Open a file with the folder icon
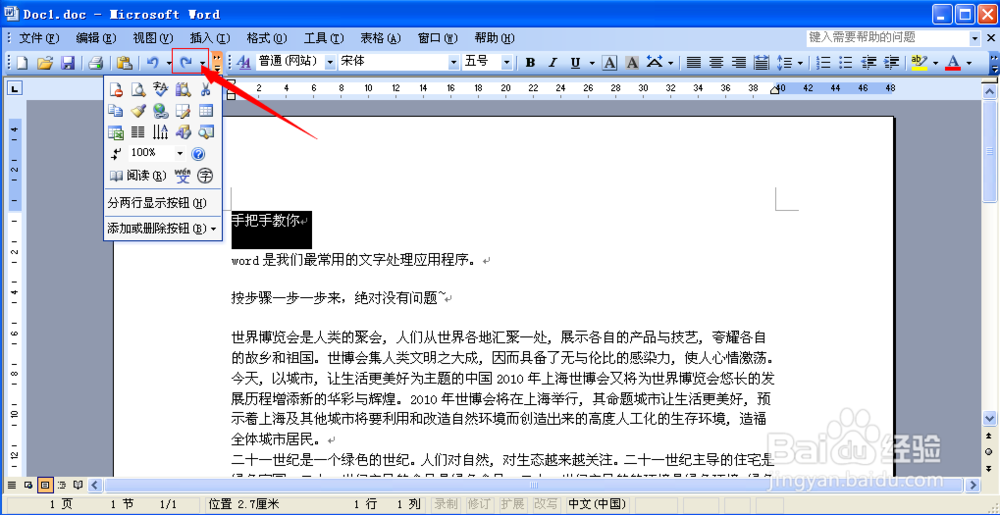Image resolution: width=1000 pixels, height=515 pixels. point(45,62)
